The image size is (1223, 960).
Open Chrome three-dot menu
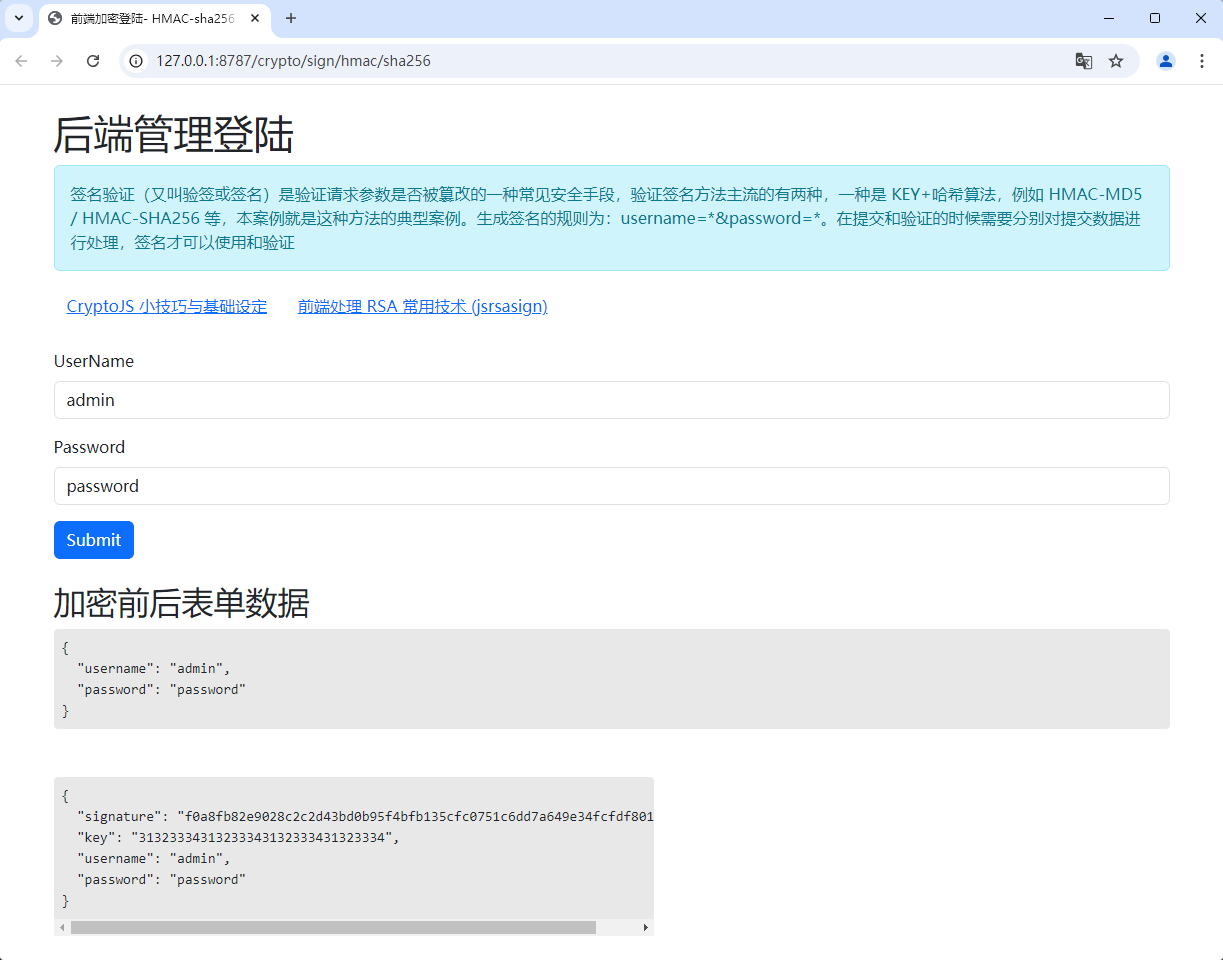click(x=1202, y=61)
